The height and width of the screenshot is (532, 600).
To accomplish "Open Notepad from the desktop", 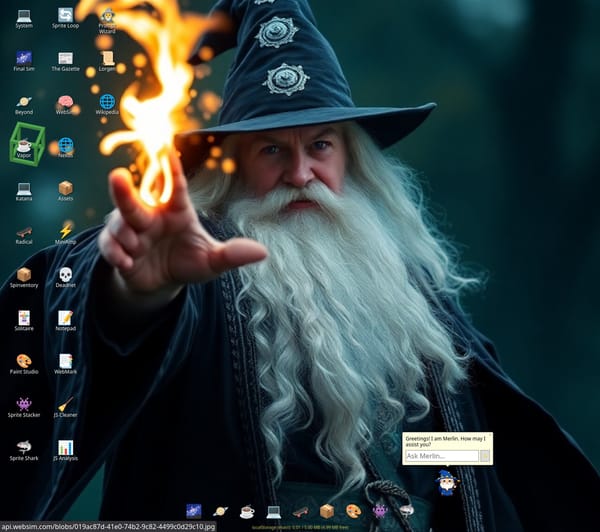I will [x=65, y=321].
